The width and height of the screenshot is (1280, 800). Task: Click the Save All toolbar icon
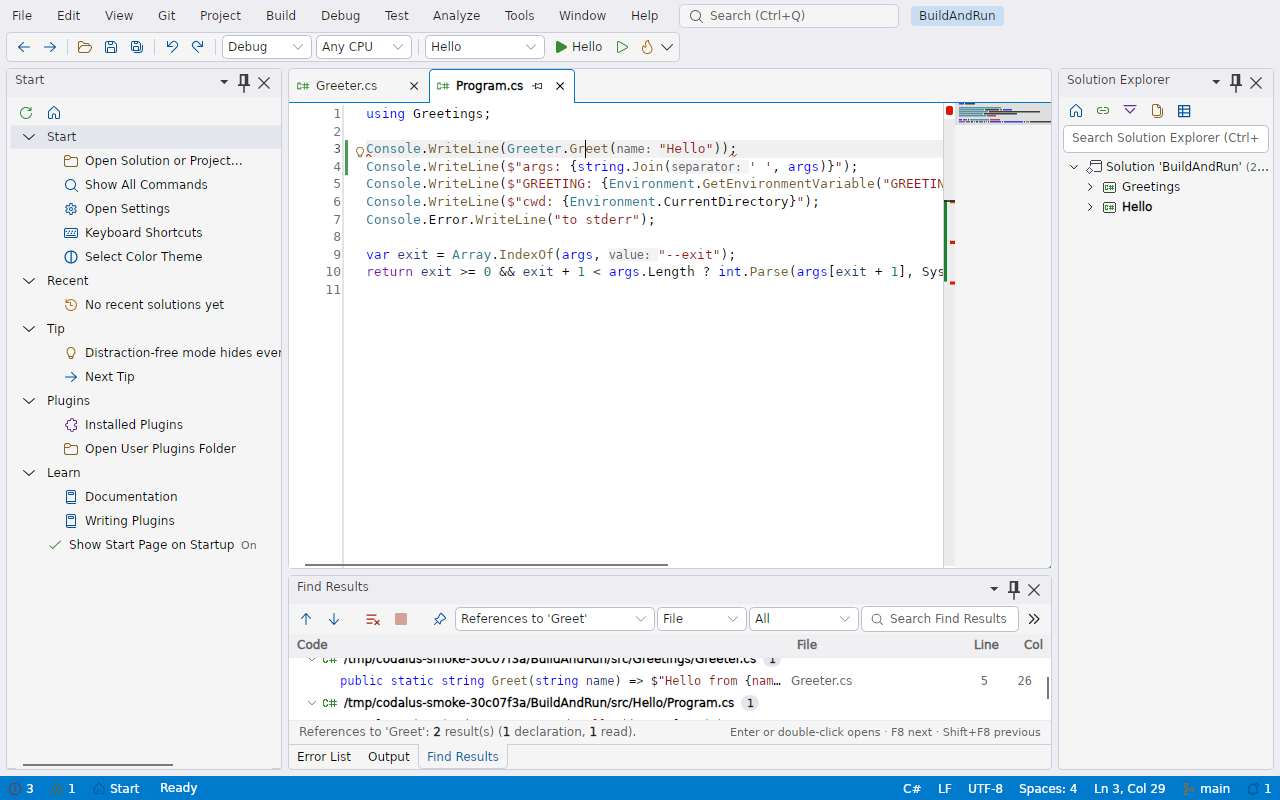(137, 47)
